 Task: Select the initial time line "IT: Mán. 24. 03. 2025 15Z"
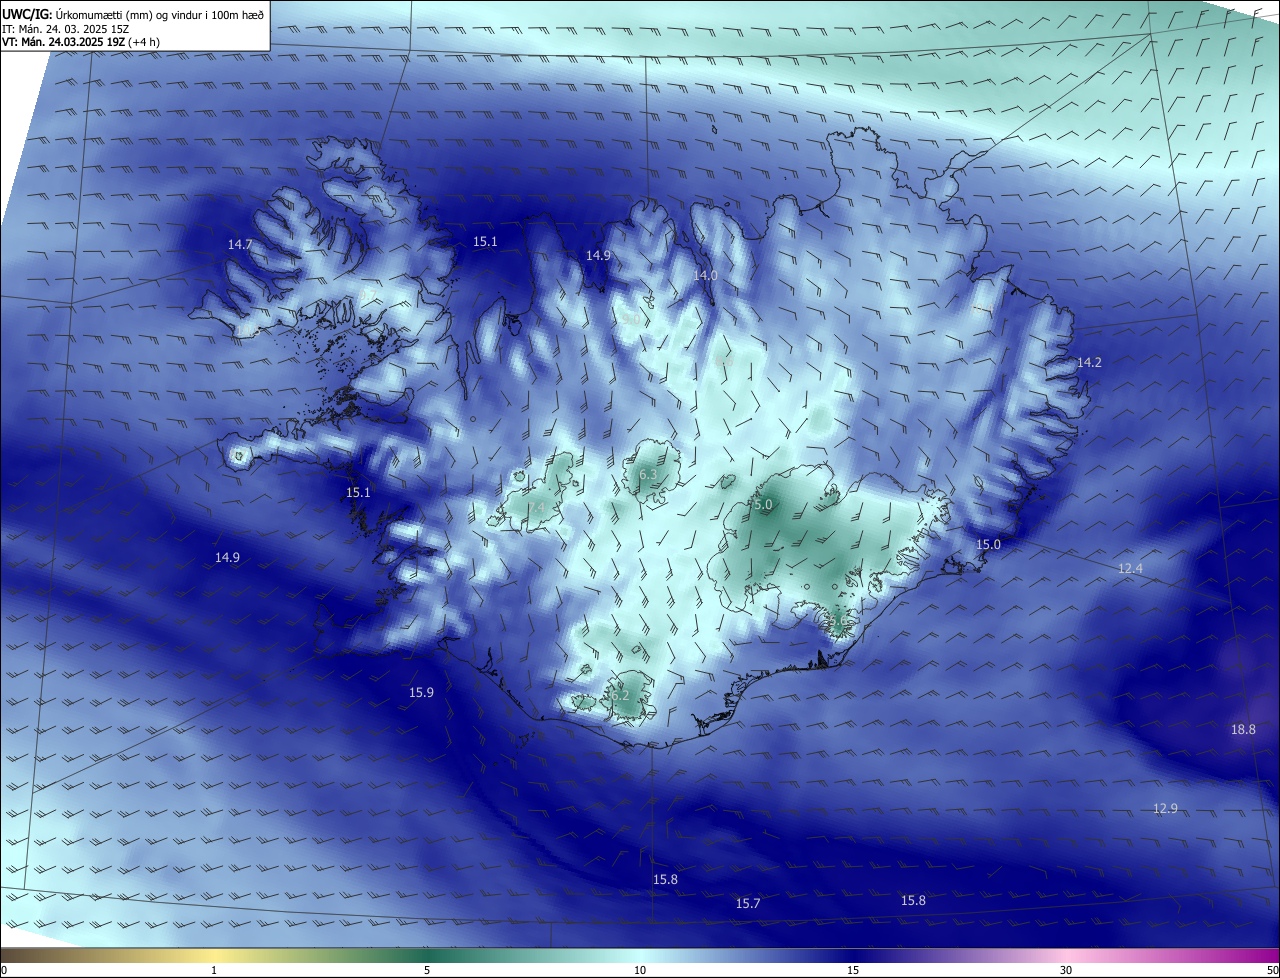(x=66, y=28)
